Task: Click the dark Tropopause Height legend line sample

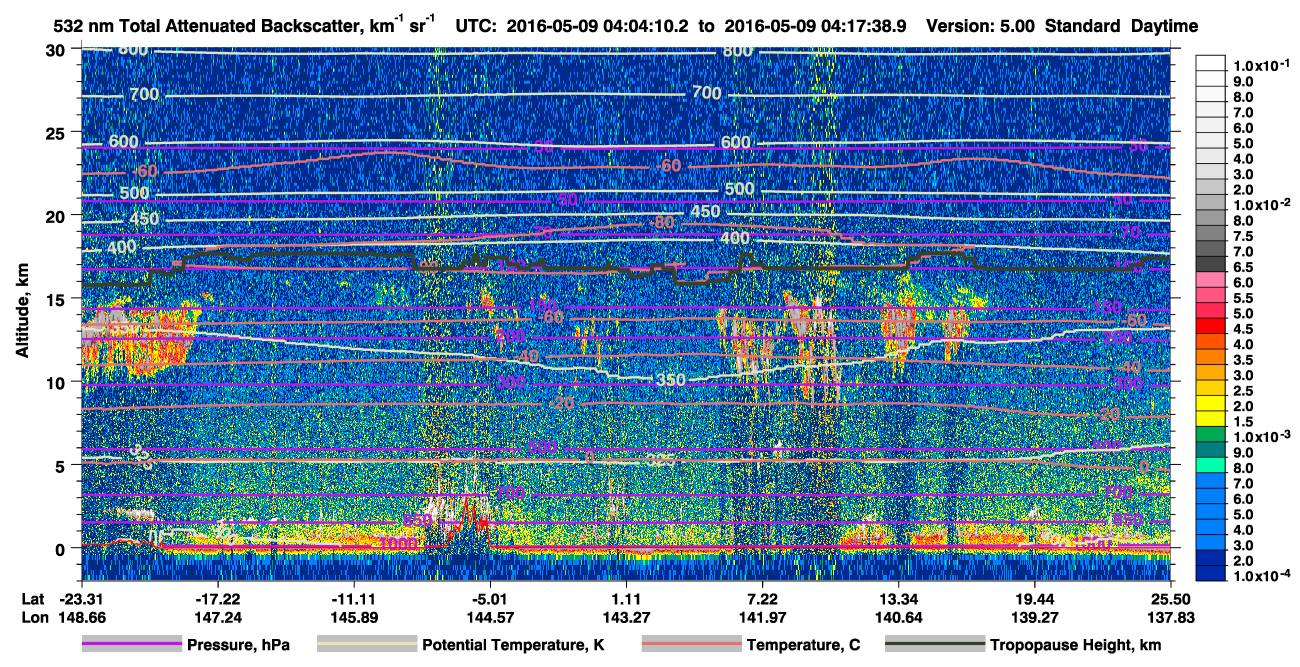Action: click(x=933, y=645)
